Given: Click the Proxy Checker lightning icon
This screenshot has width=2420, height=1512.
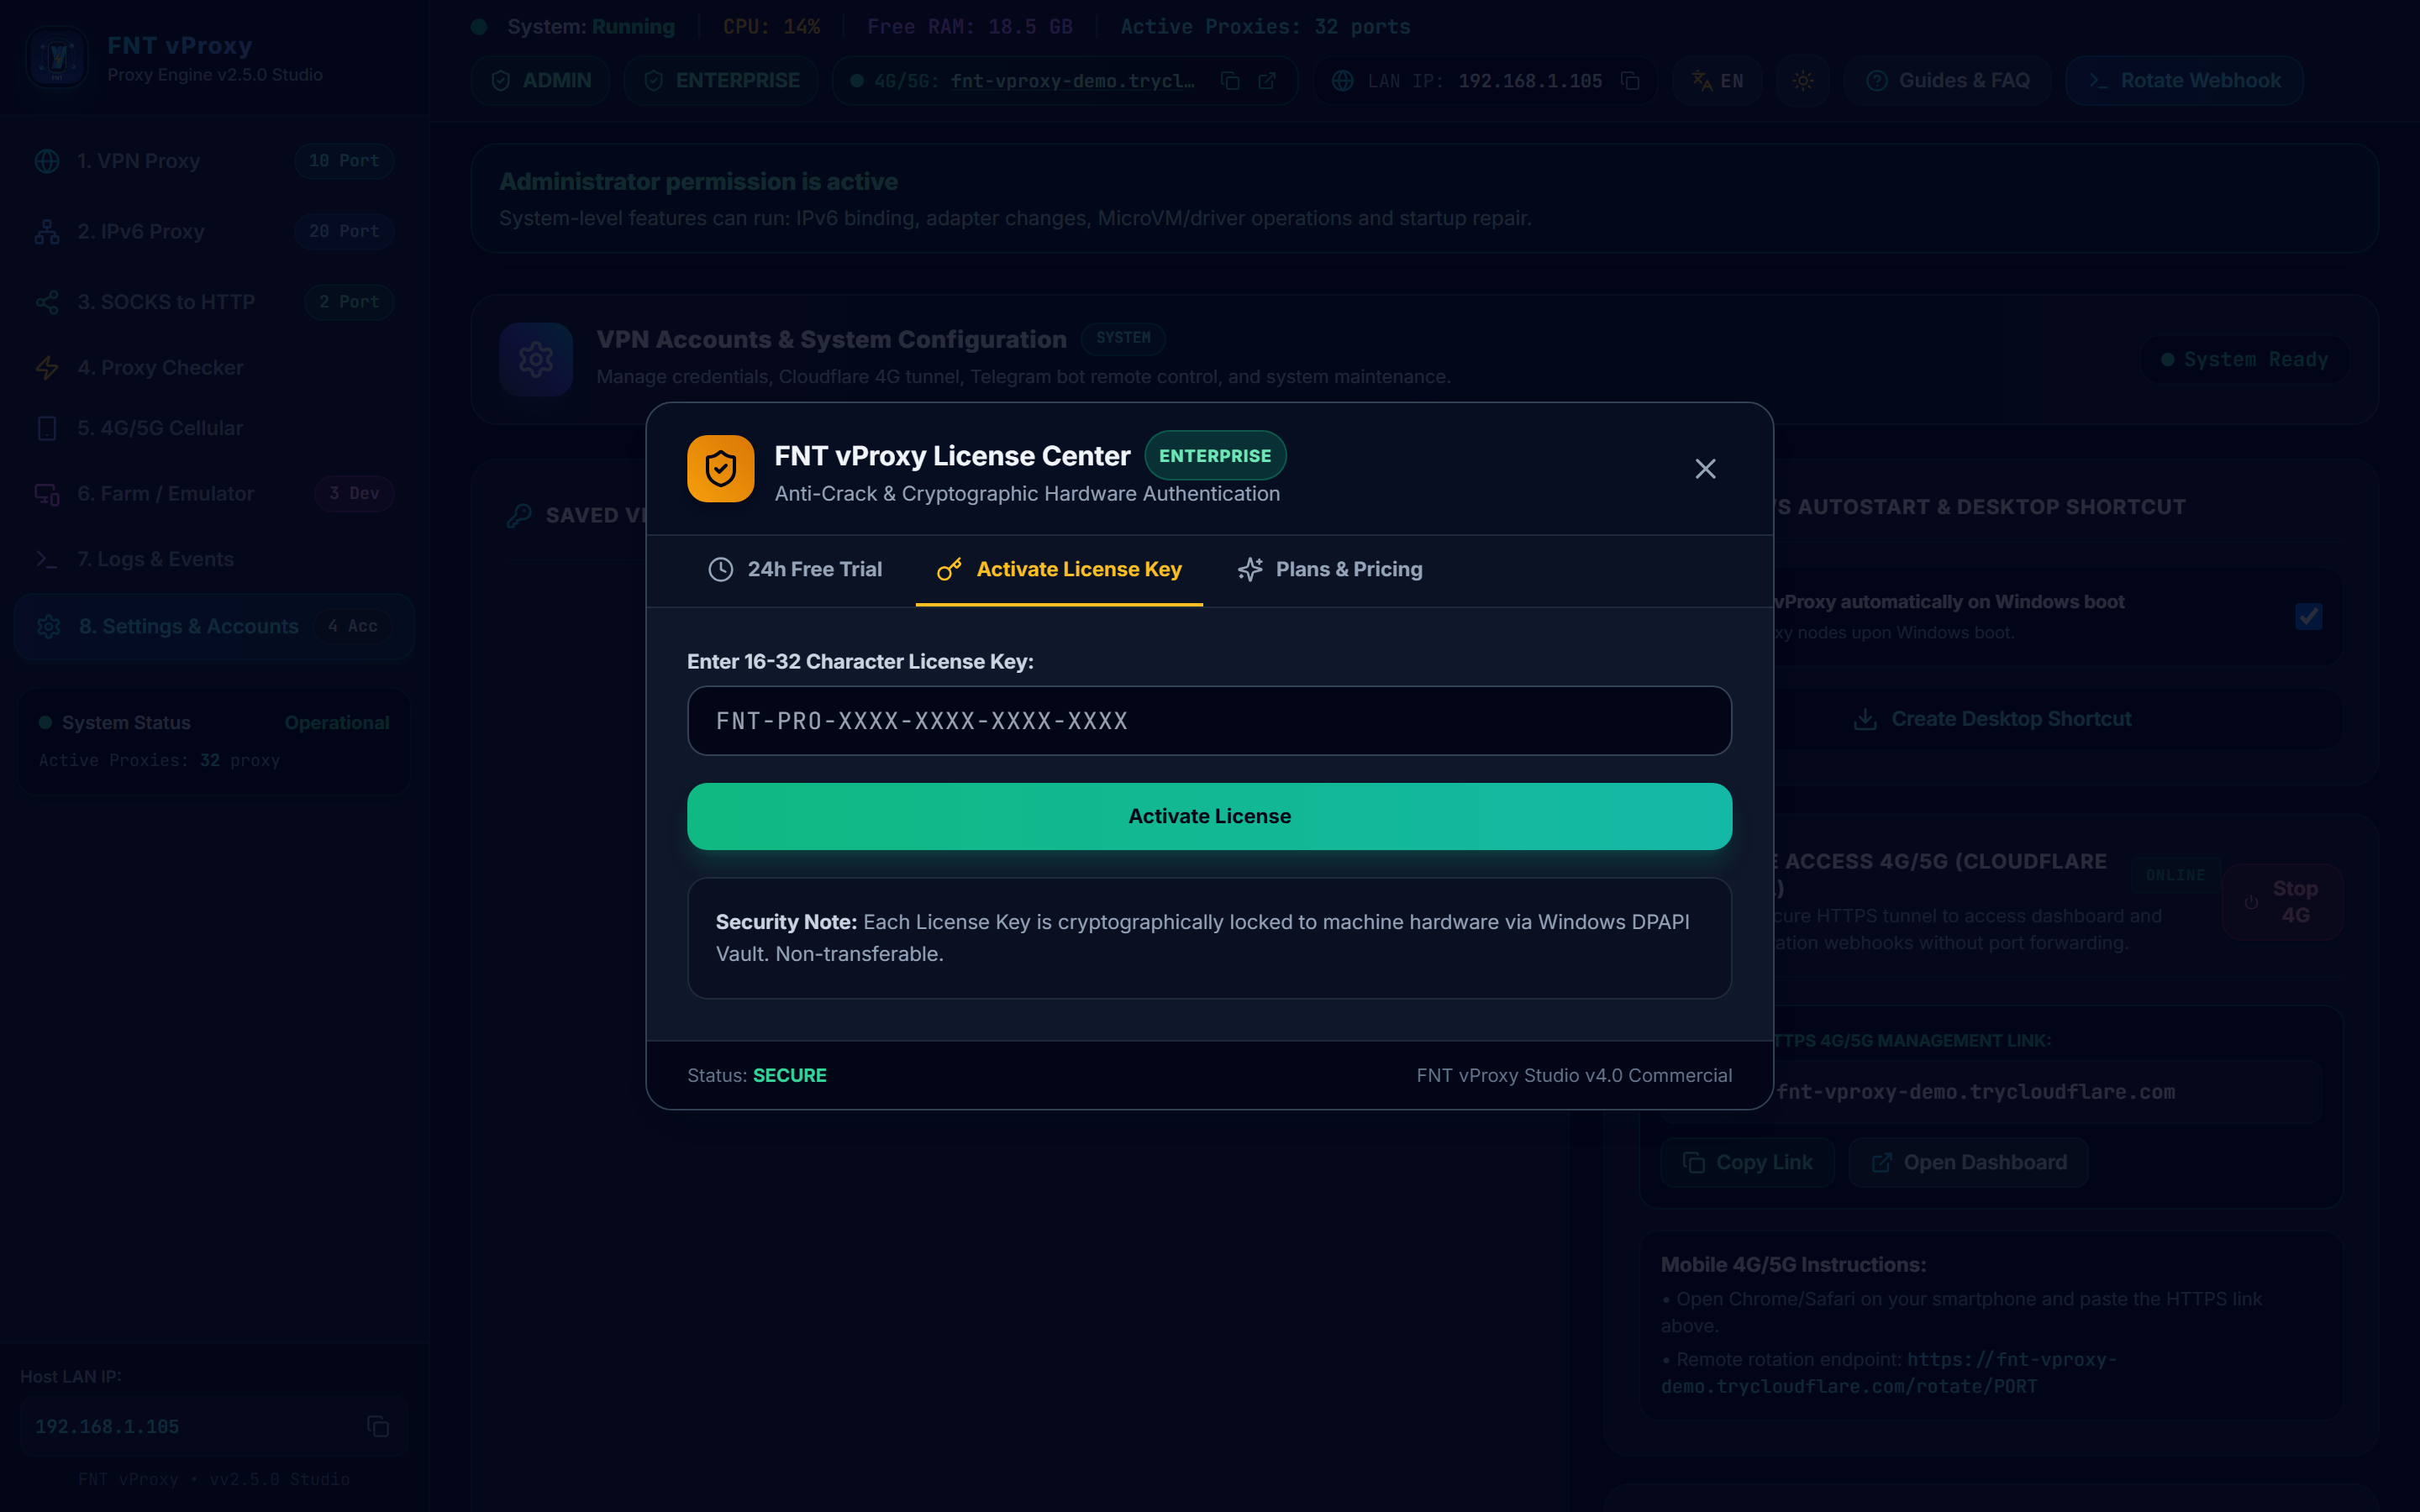Looking at the screenshot, I should 47,368.
